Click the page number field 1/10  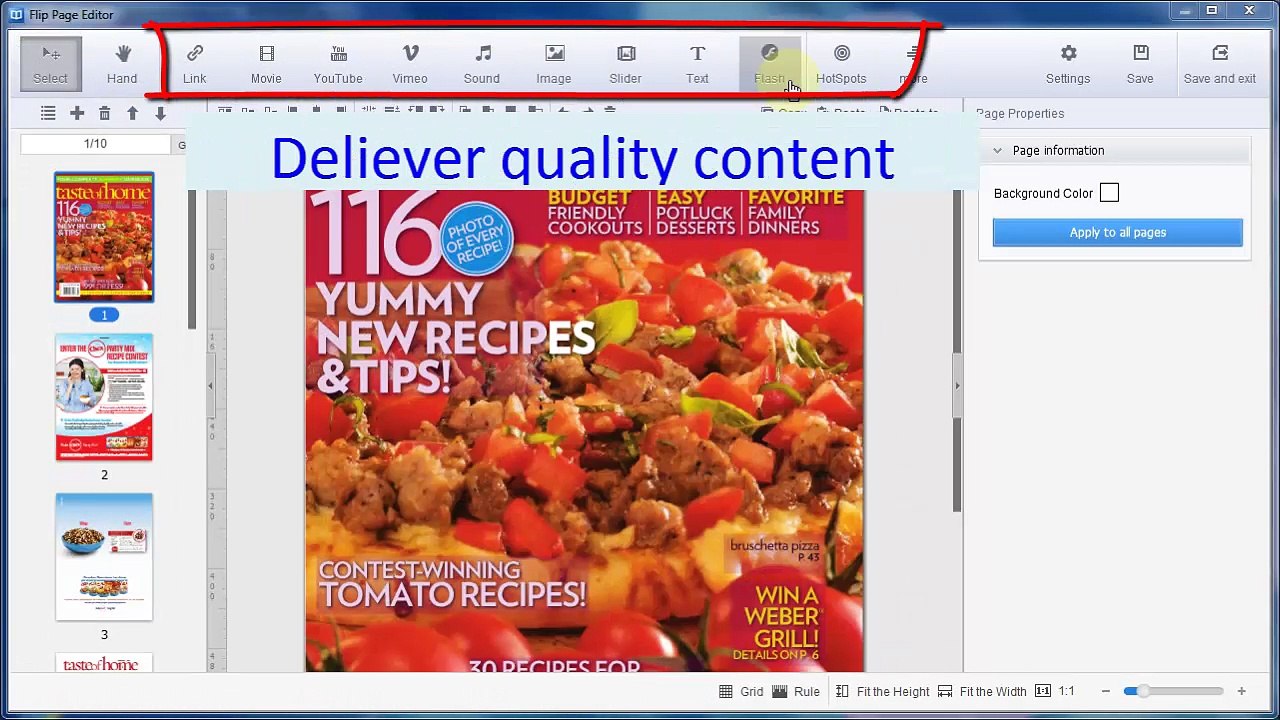(95, 144)
